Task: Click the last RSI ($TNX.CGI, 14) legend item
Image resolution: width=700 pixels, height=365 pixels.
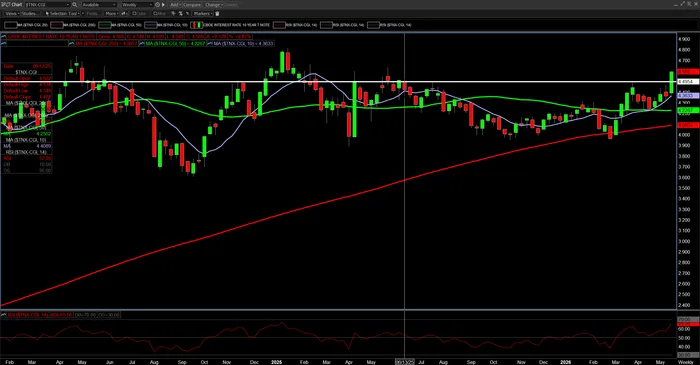Action: tap(389, 25)
